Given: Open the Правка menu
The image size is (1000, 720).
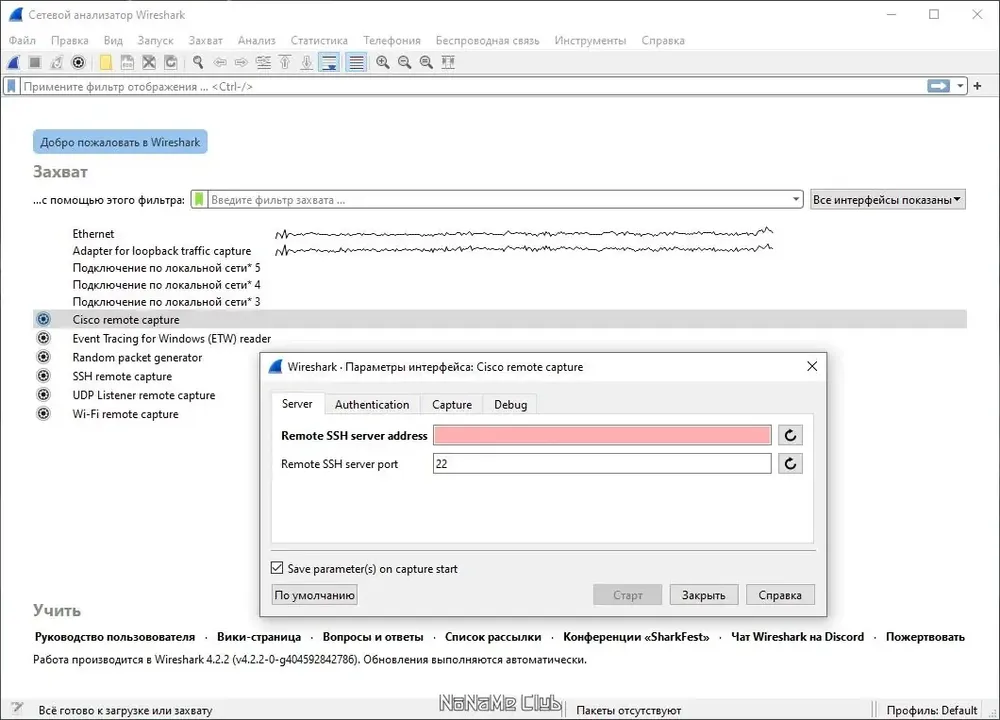Looking at the screenshot, I should click(70, 40).
